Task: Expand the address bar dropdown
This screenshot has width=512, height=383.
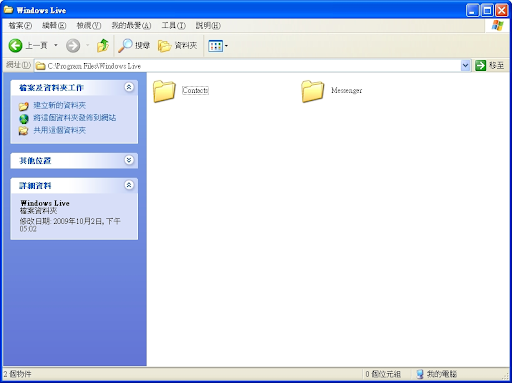Action: click(465, 66)
